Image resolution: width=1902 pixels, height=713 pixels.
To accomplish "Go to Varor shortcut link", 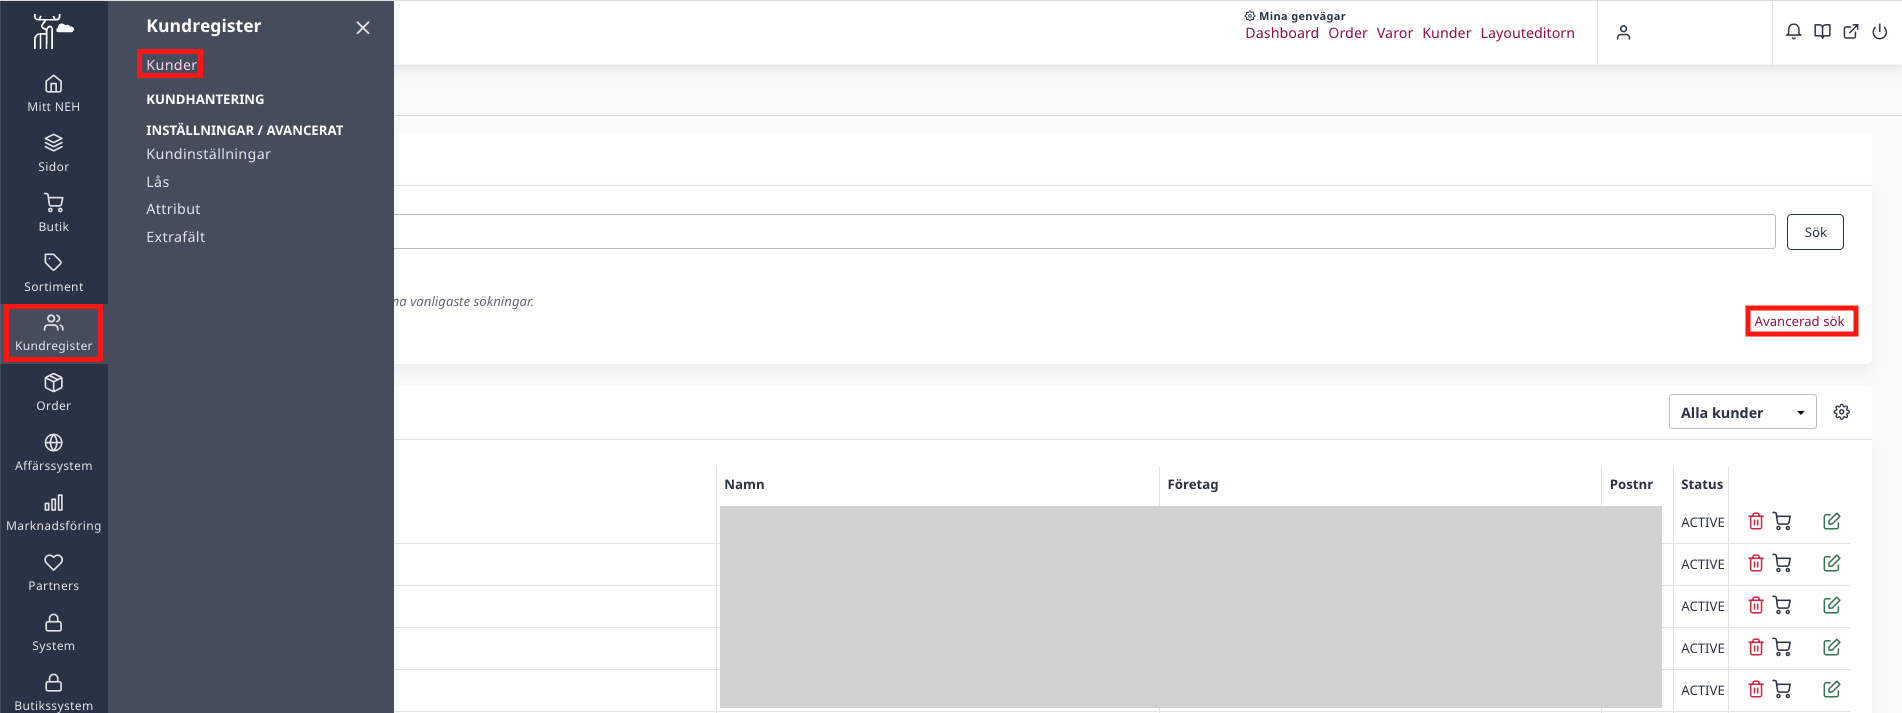I will pos(1395,33).
